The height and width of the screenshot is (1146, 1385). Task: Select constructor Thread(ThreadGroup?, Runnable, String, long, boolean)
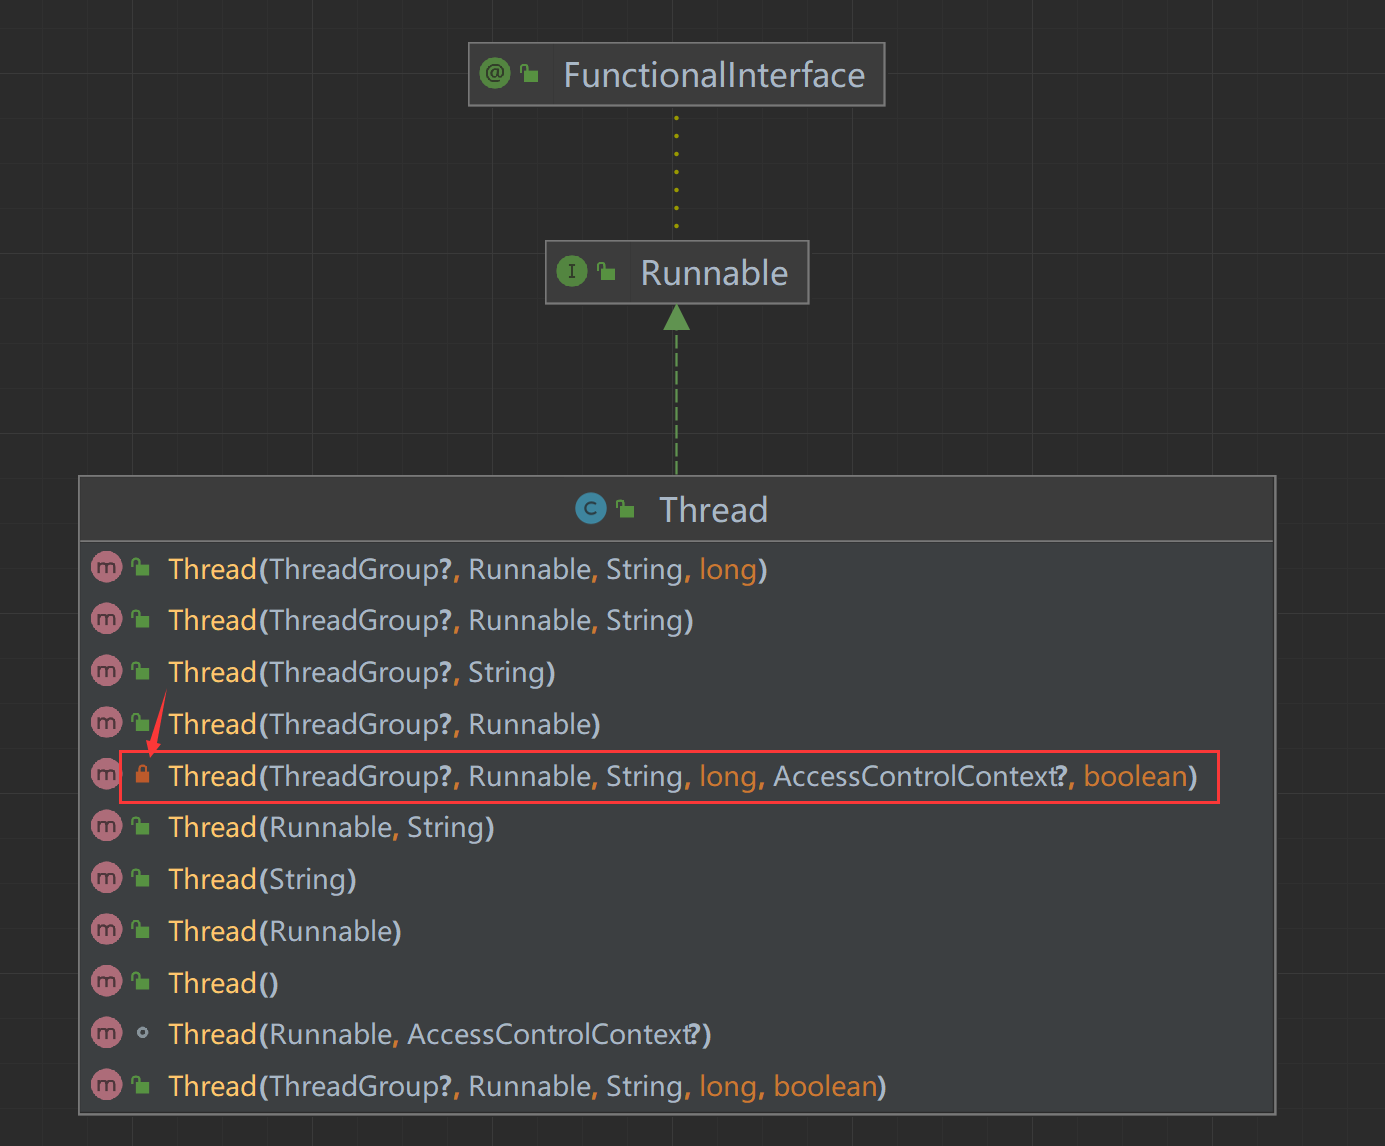click(527, 1086)
